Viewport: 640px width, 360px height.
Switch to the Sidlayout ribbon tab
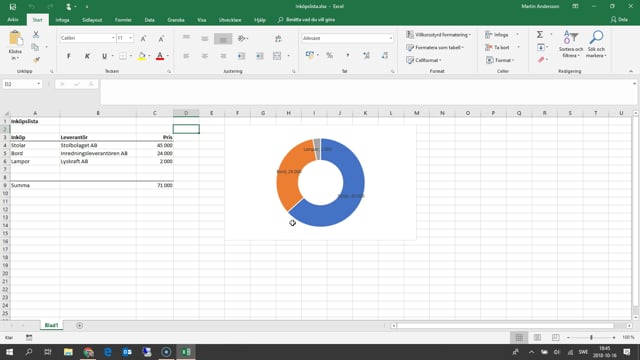(x=92, y=20)
